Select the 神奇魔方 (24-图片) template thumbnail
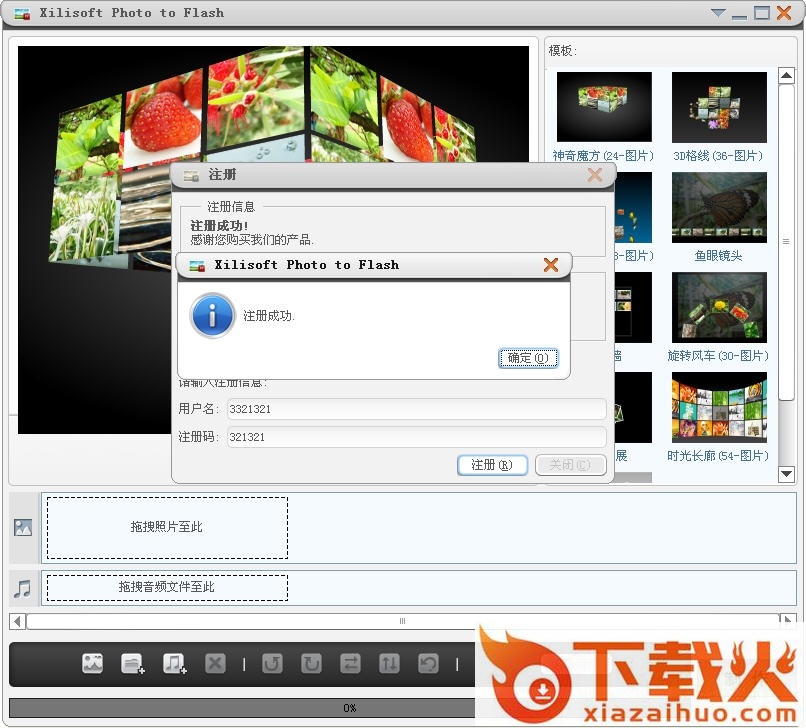Image resolution: width=806 pixels, height=728 pixels. [604, 107]
